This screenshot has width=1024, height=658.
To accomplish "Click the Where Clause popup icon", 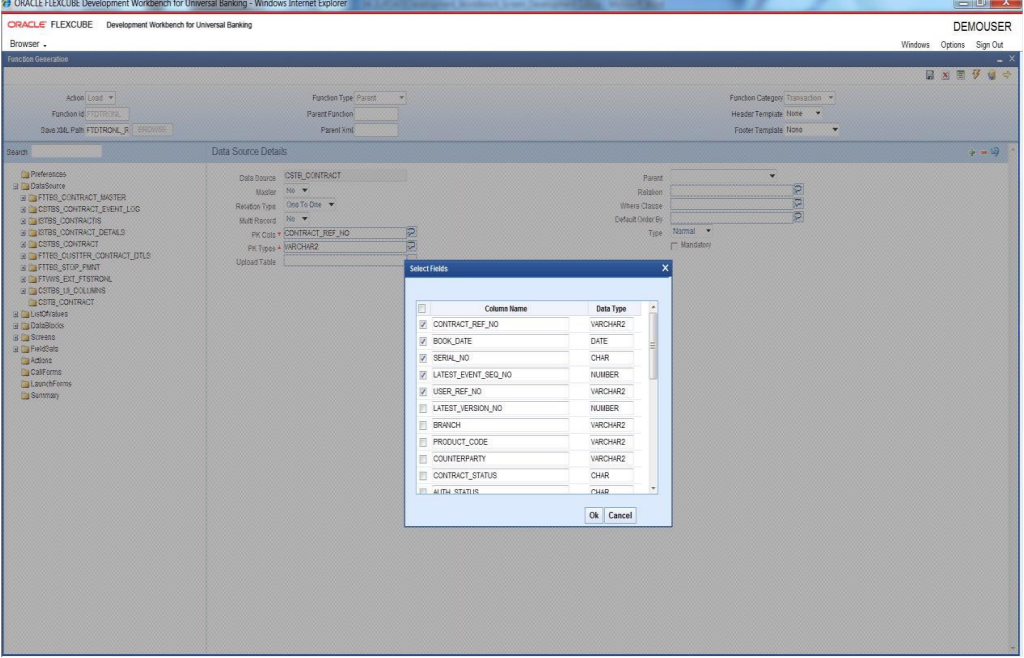I will coord(798,203).
